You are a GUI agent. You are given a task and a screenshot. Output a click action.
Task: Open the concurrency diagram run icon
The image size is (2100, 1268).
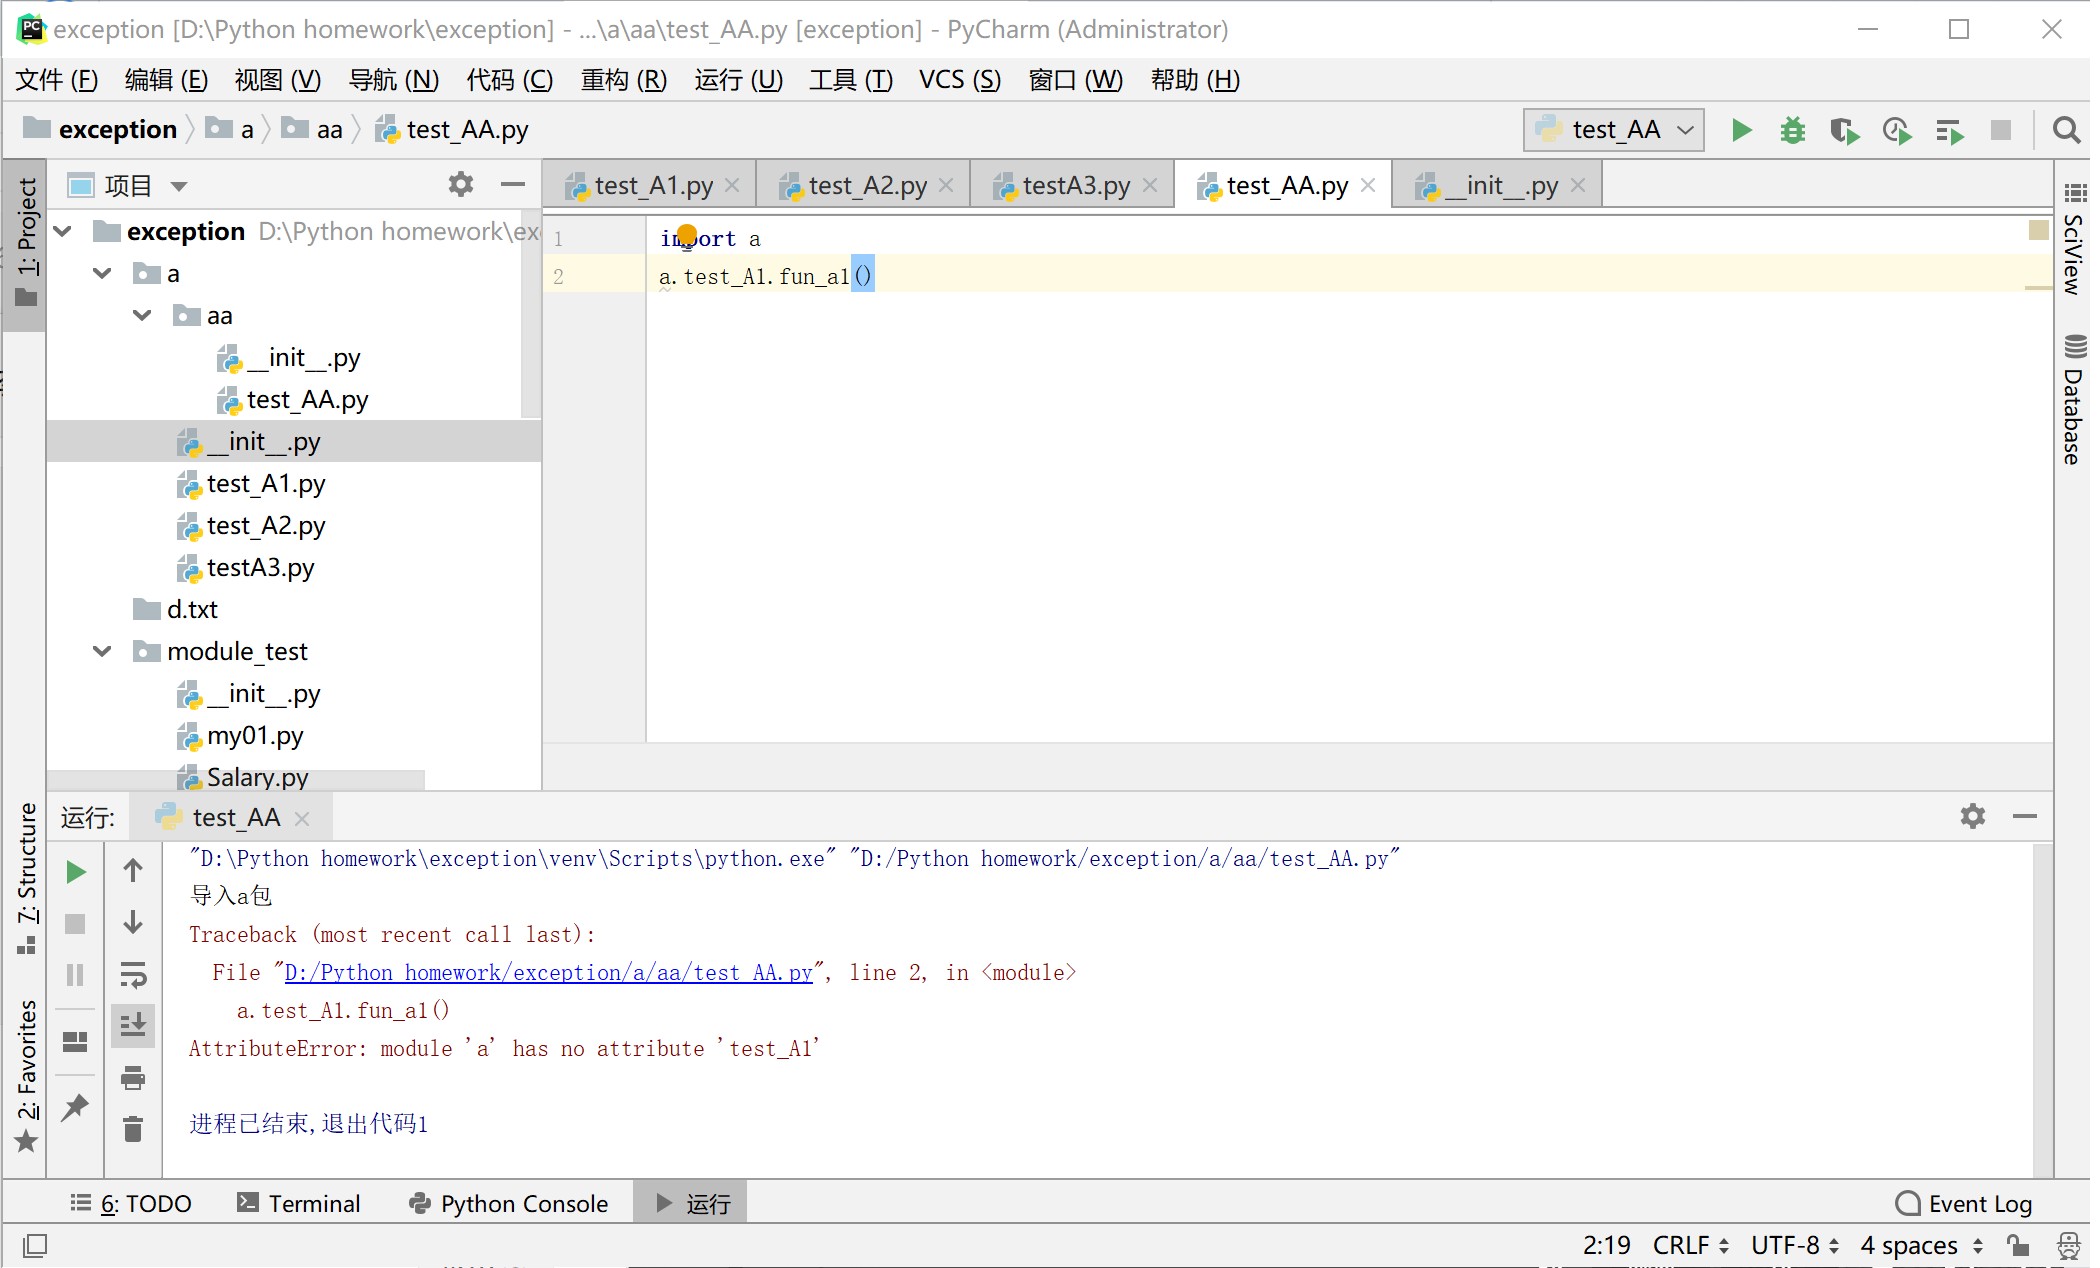pos(1949,130)
